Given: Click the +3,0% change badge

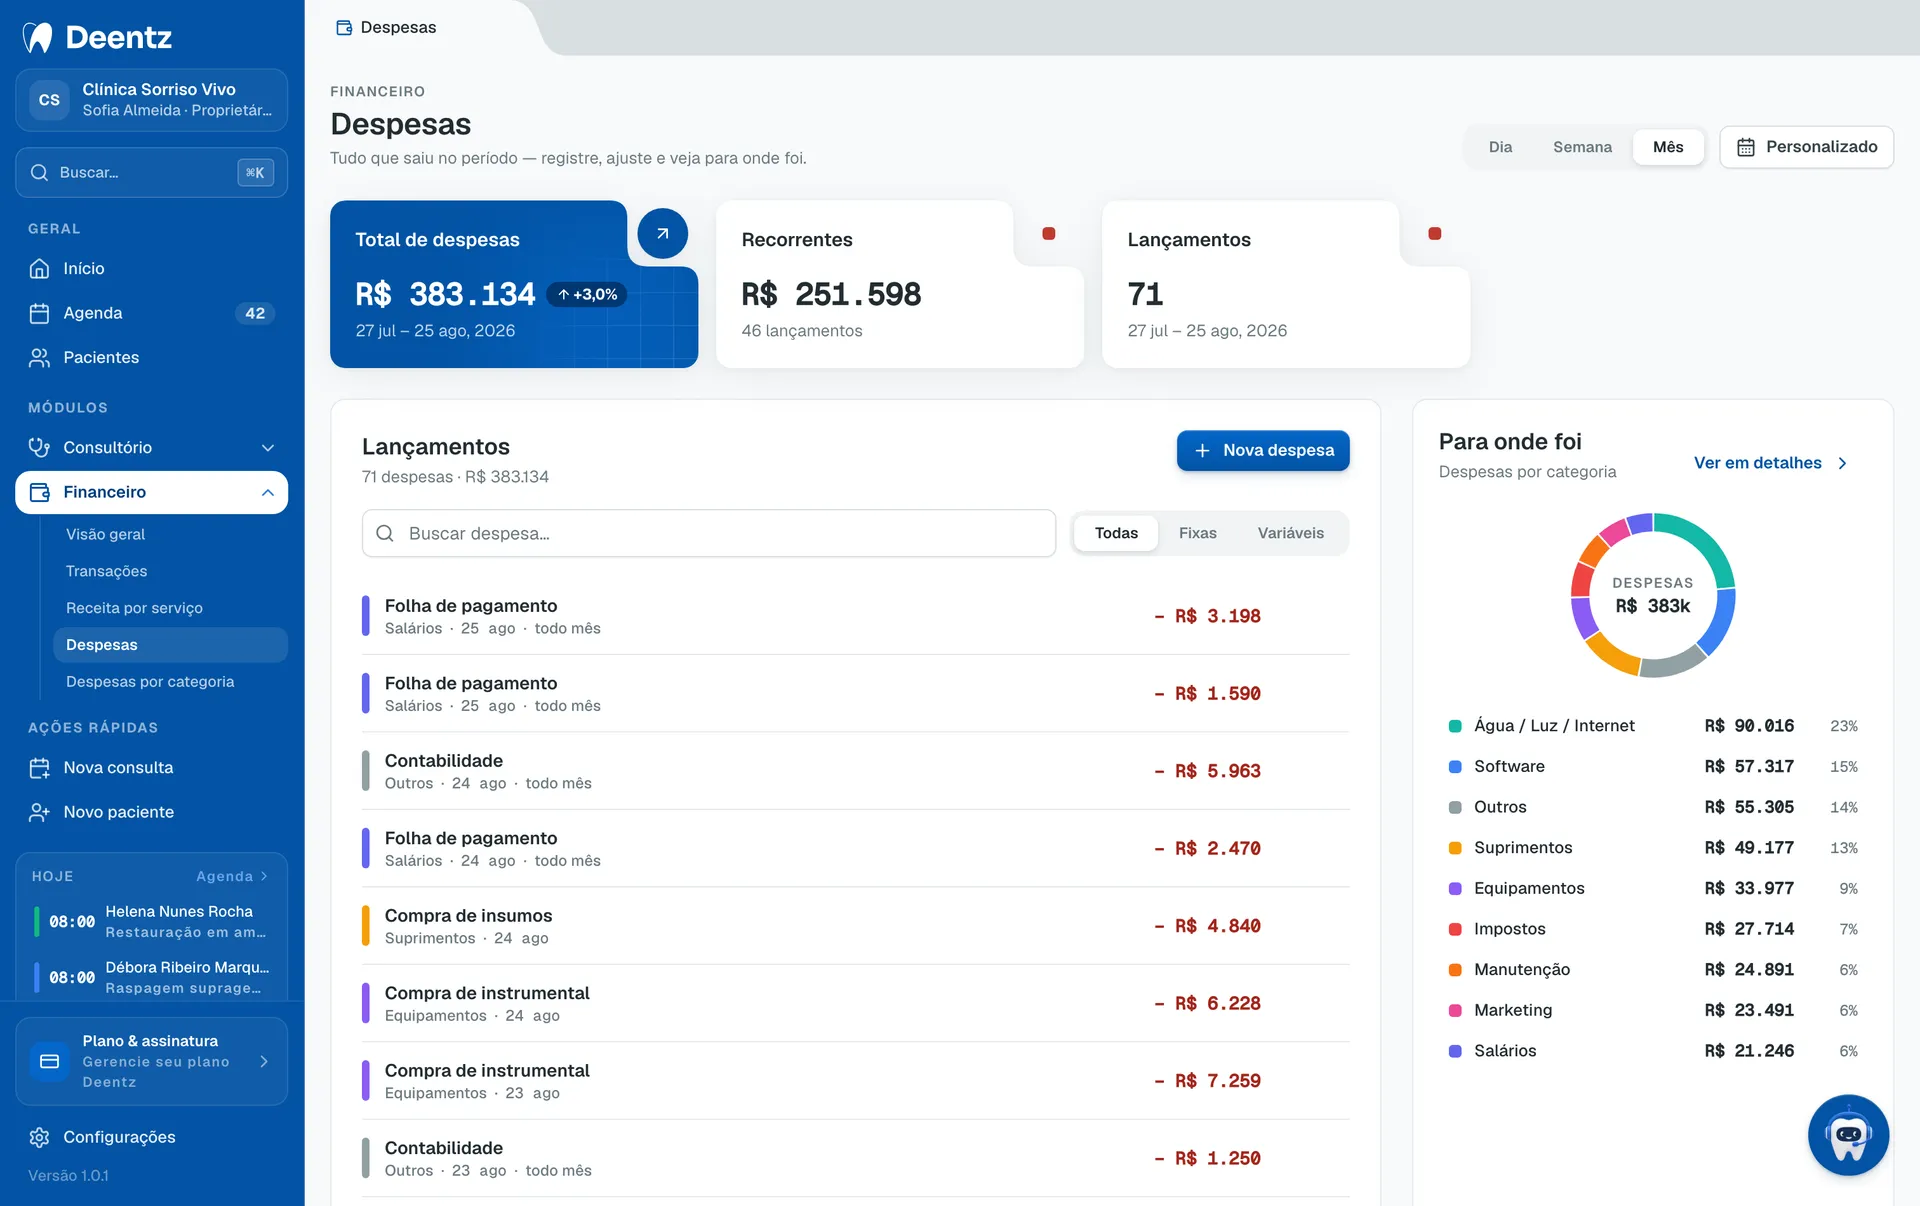Looking at the screenshot, I should pos(587,294).
